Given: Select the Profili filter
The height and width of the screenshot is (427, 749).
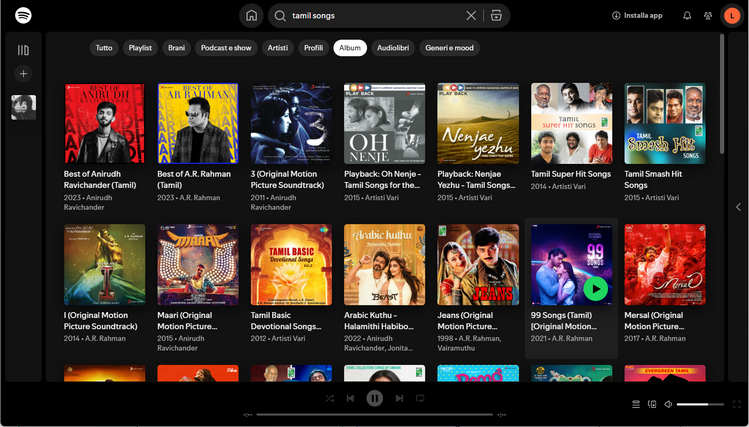Looking at the screenshot, I should pos(313,48).
